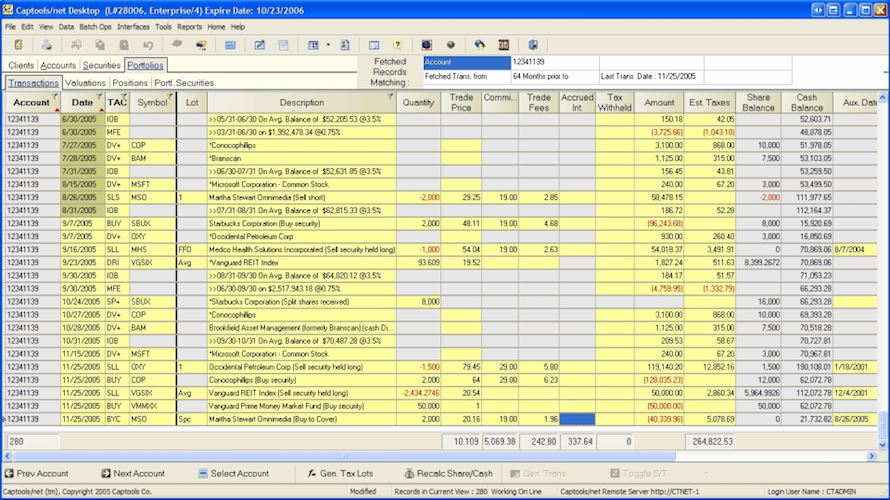Select the Positions sub-tab
This screenshot has width=890, height=500.
(x=129, y=83)
